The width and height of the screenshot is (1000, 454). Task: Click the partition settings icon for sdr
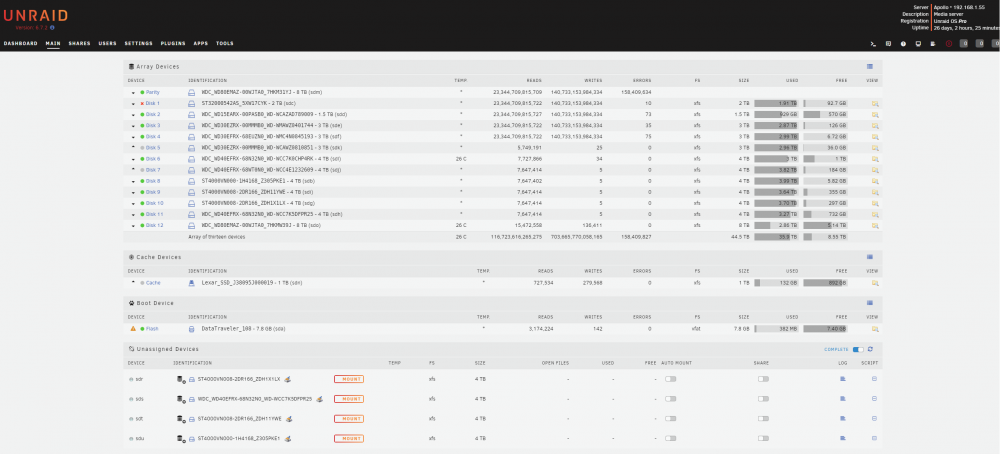(182, 379)
